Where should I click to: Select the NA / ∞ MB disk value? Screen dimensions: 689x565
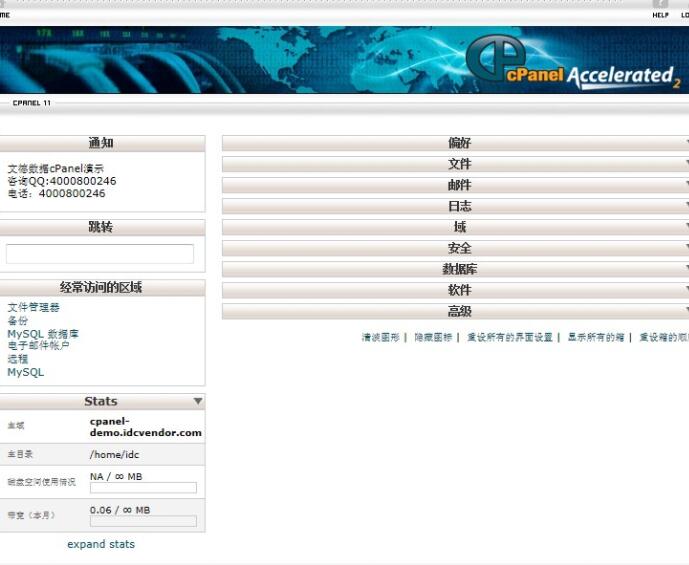point(116,477)
